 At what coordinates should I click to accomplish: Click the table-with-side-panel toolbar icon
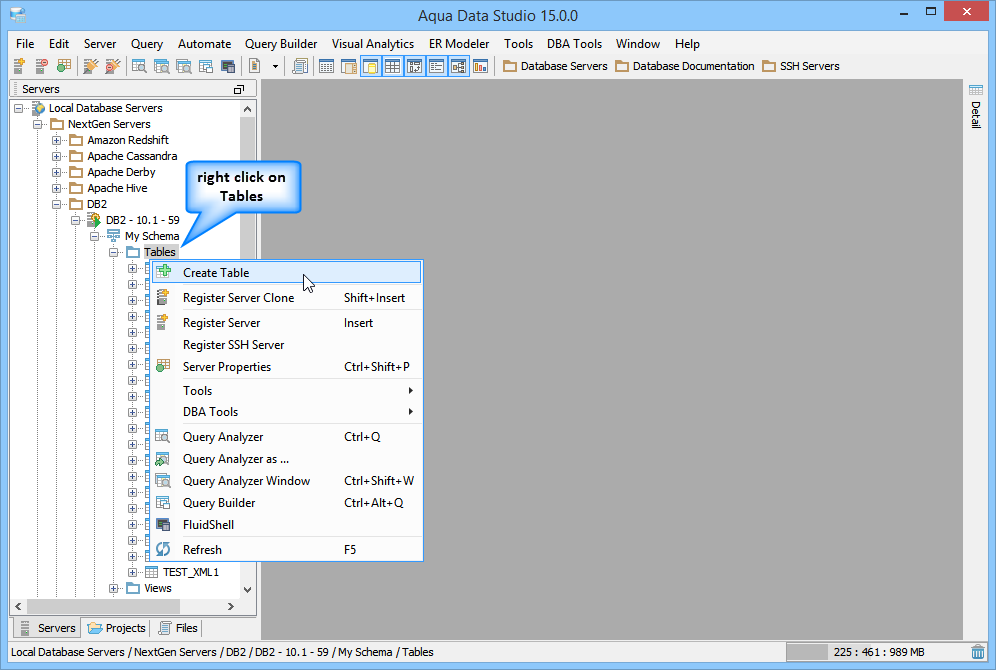click(349, 65)
